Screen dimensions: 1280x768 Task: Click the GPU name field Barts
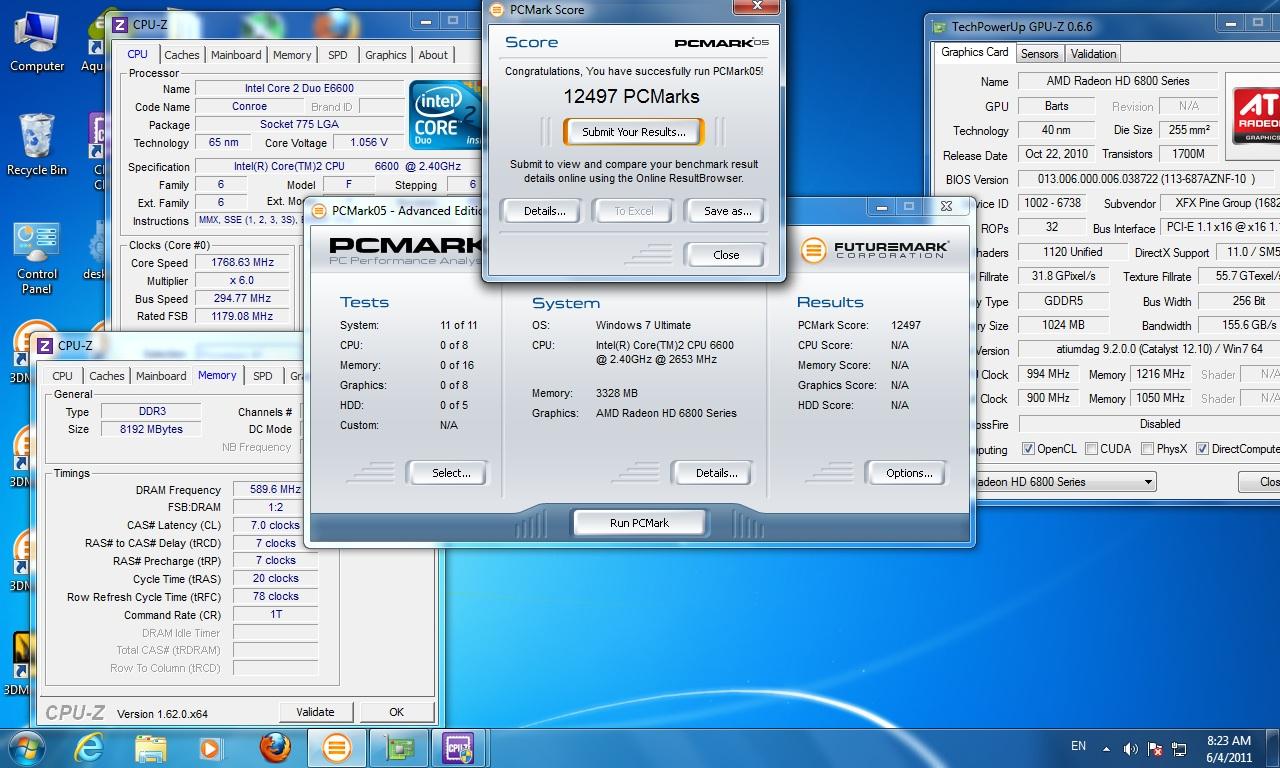1056,106
